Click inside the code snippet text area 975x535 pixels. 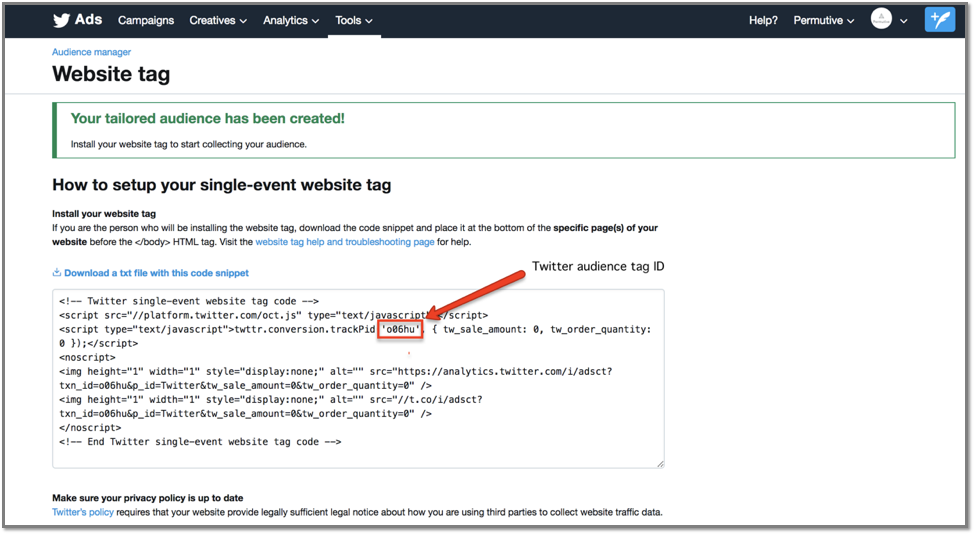358,378
